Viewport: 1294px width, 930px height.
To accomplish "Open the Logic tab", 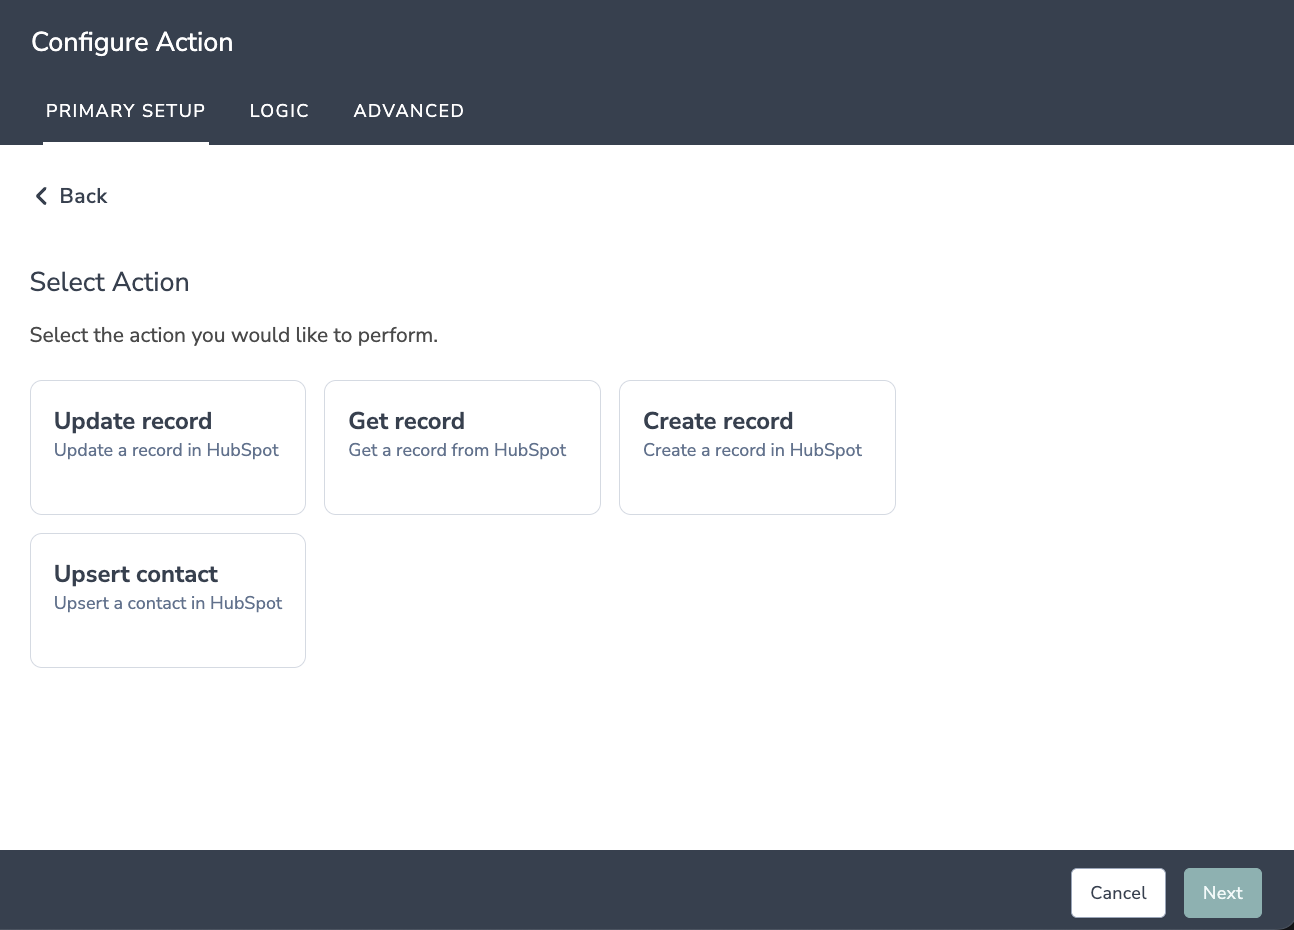I will click(x=279, y=111).
